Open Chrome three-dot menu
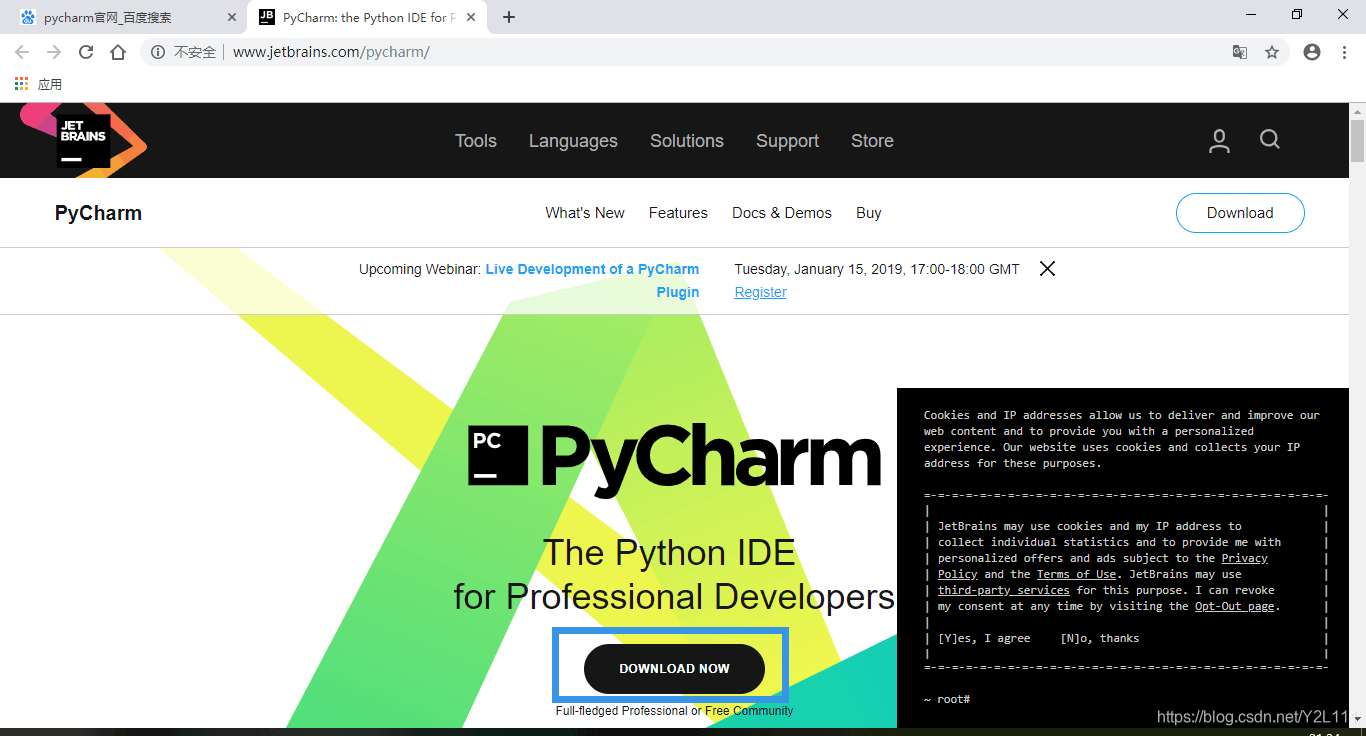Image resolution: width=1366 pixels, height=736 pixels. (x=1344, y=52)
